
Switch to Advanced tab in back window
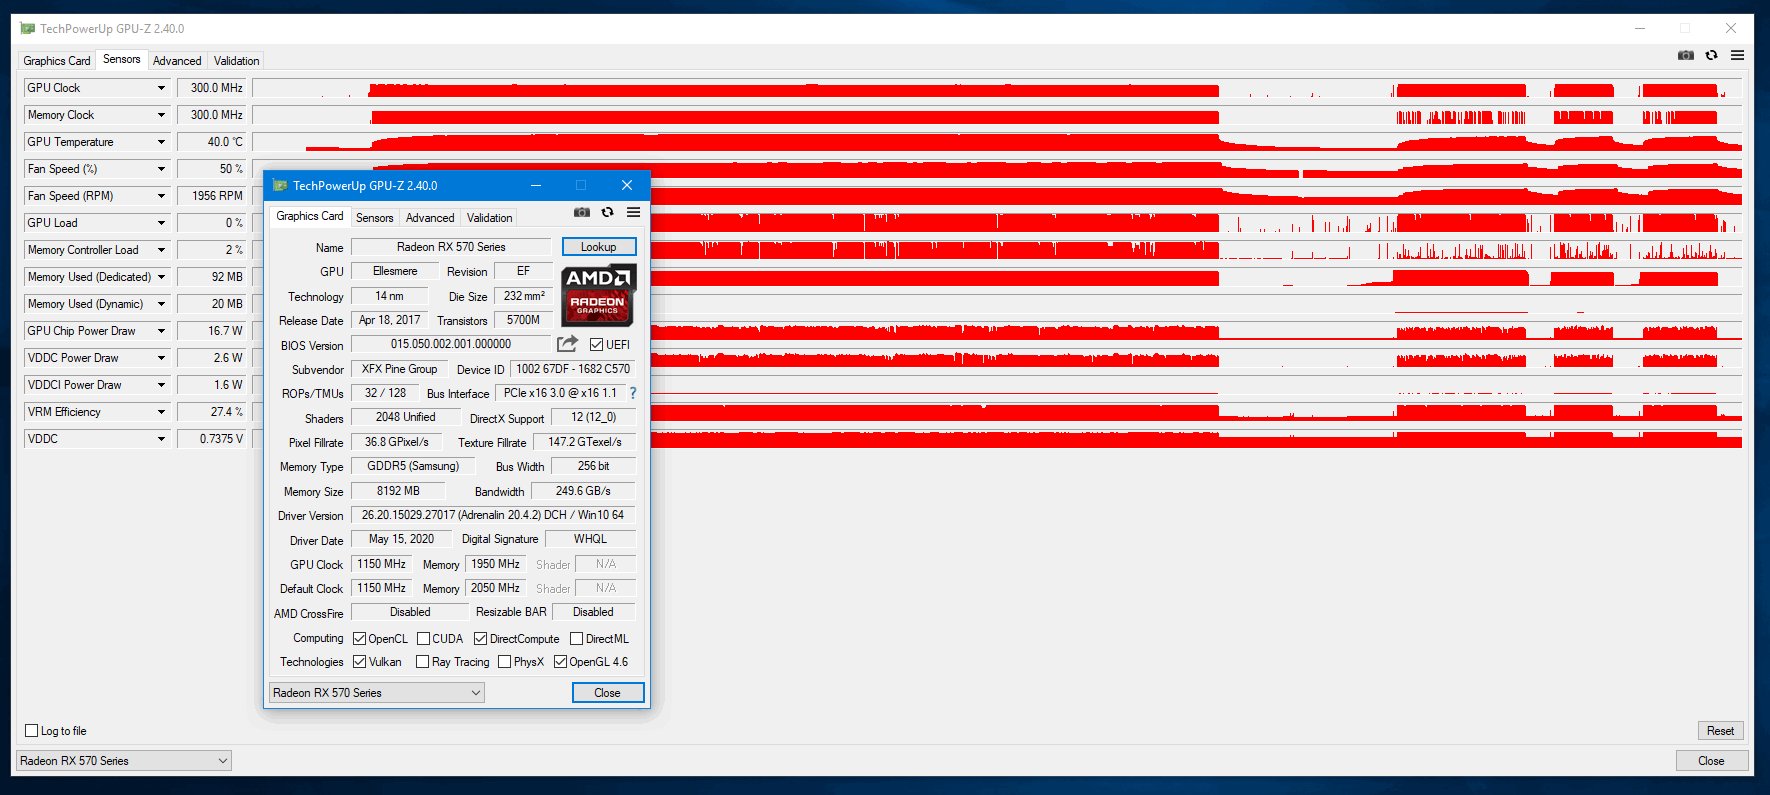click(177, 60)
